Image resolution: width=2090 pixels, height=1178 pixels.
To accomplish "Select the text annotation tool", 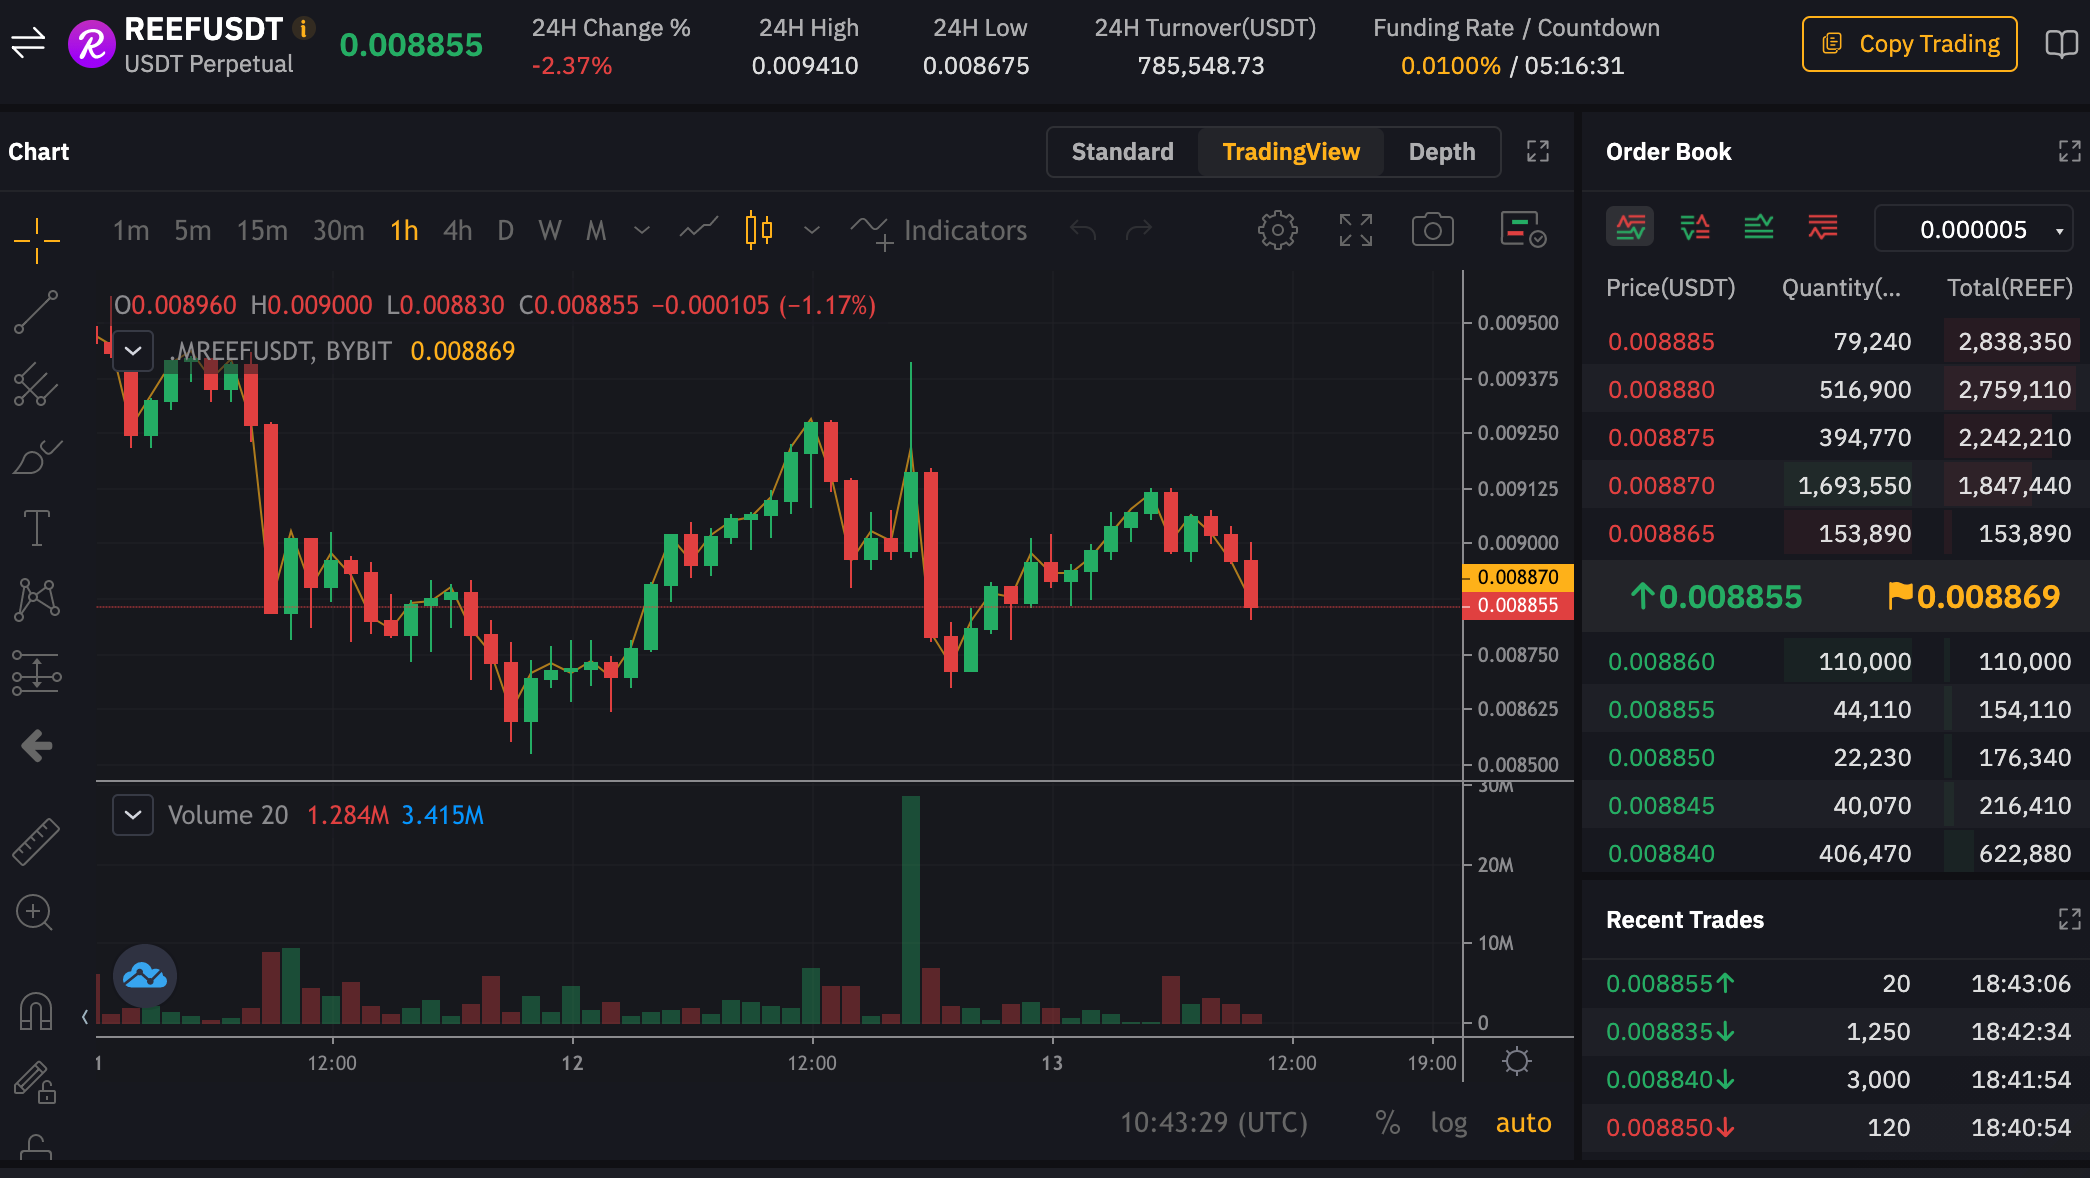I will point(37,528).
